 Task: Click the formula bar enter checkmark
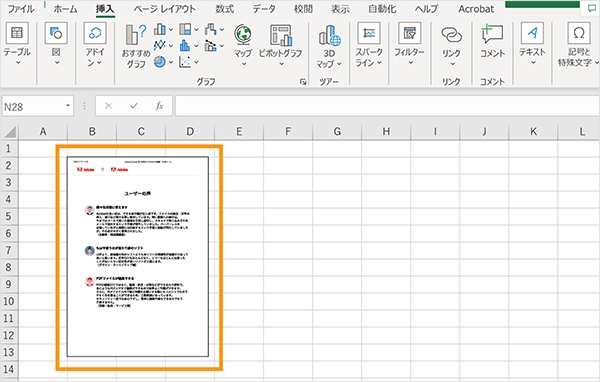click(x=134, y=106)
